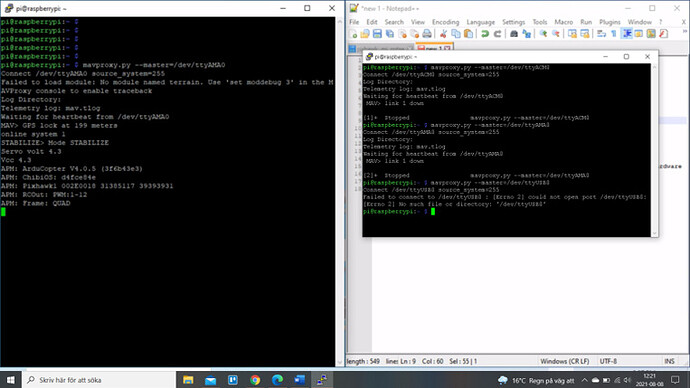Click the Synchronize Vertical Scrolling icon
This screenshot has height=388, width=690.
pos(572,34)
